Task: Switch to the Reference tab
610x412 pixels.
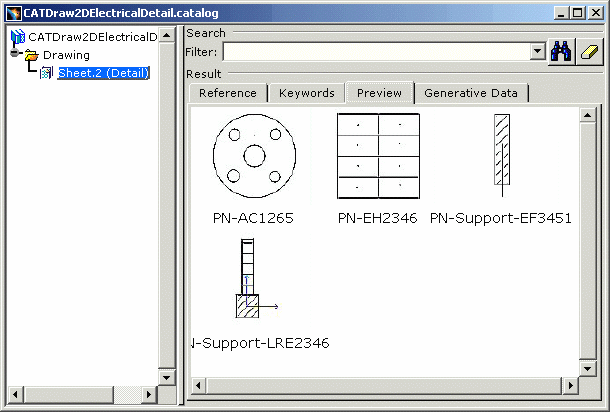Action: 228,93
